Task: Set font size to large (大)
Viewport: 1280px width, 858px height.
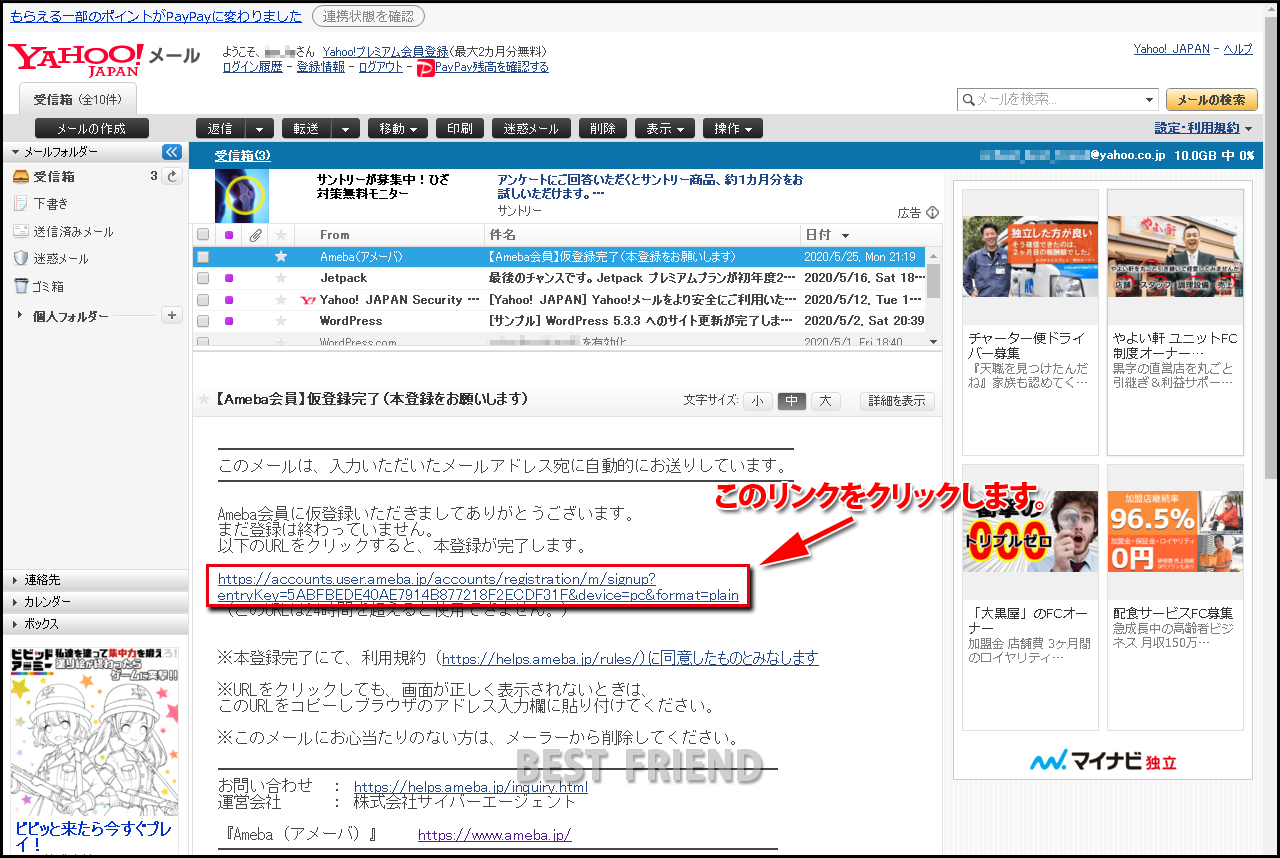Action: 825,401
